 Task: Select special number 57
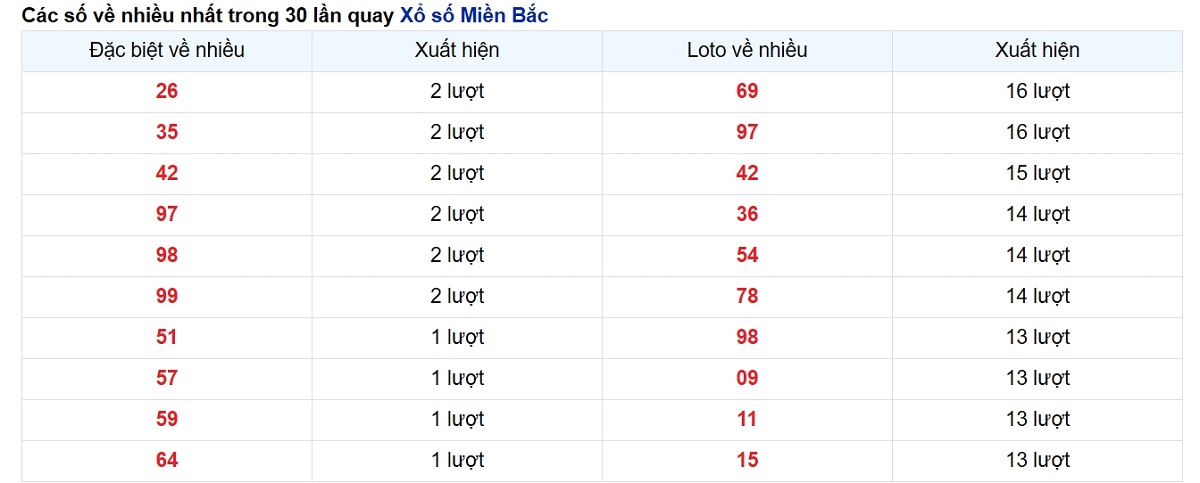point(167,378)
